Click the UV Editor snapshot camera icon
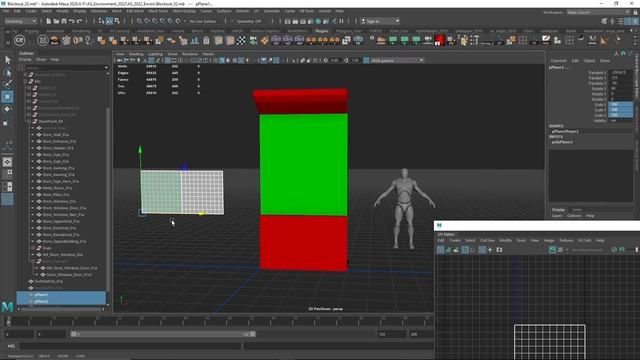 coord(499,250)
